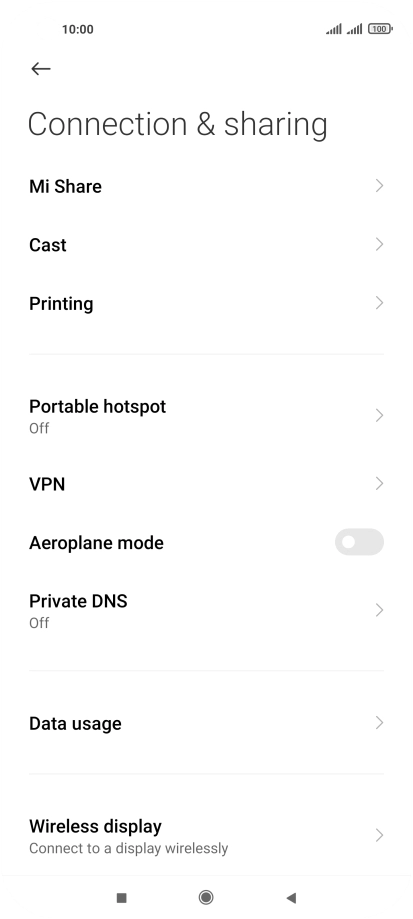Open chevron next to Printing

tap(379, 303)
